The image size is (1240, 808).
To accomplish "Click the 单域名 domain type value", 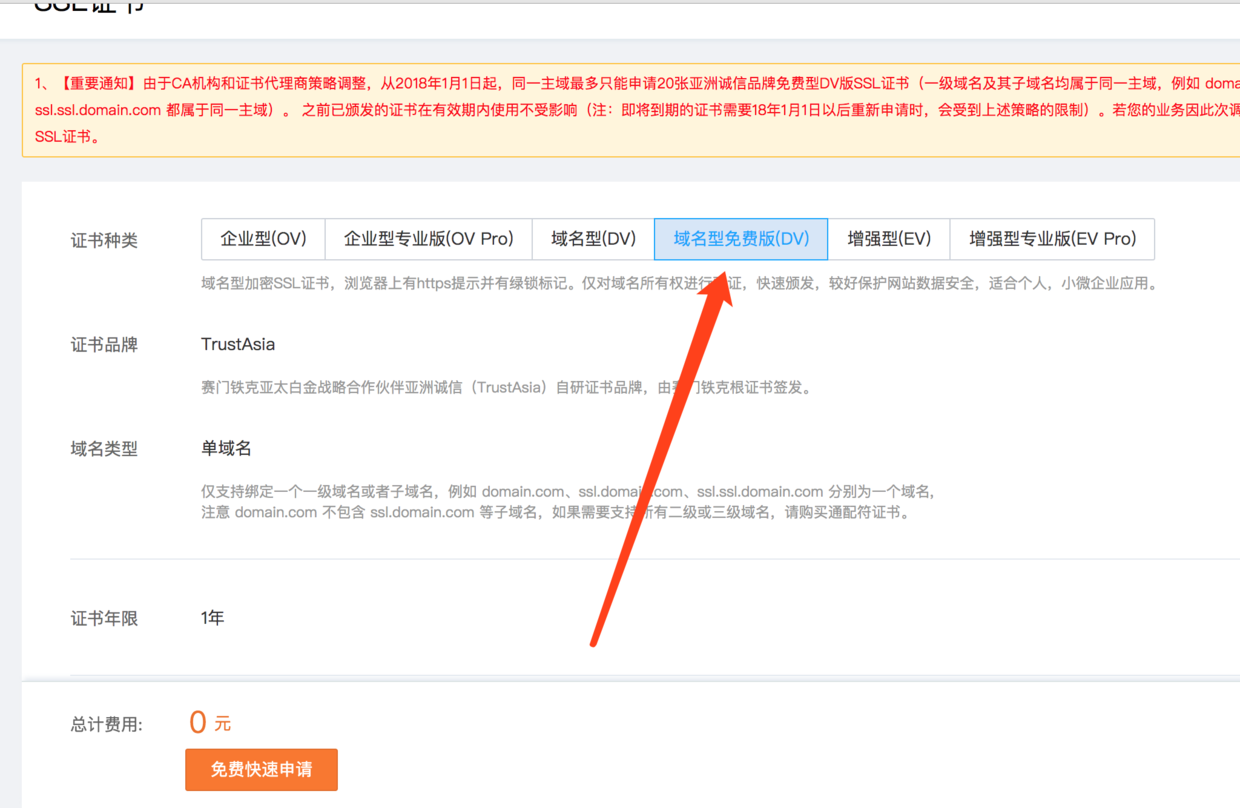I will [226, 449].
